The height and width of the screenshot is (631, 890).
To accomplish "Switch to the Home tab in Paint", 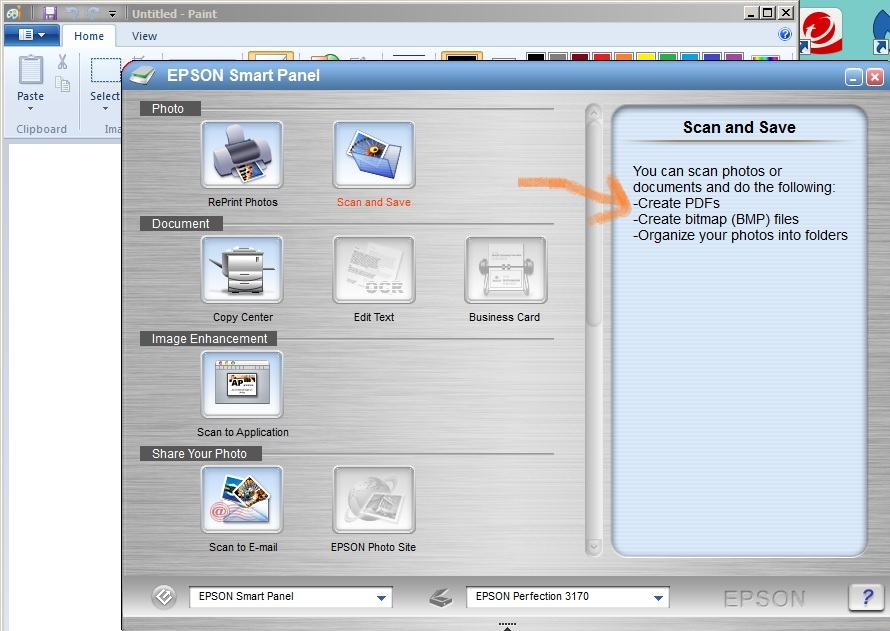I will pos(89,36).
